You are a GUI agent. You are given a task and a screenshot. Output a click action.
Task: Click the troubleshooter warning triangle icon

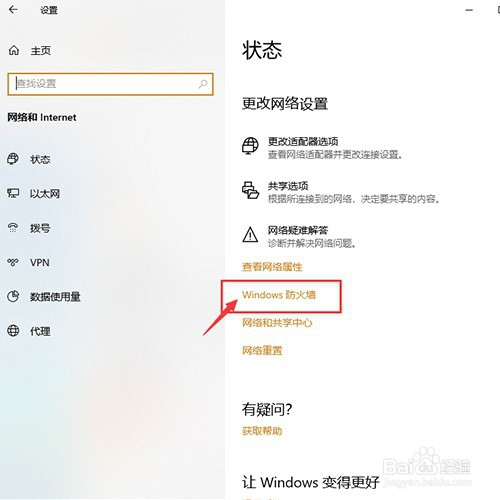(x=250, y=234)
